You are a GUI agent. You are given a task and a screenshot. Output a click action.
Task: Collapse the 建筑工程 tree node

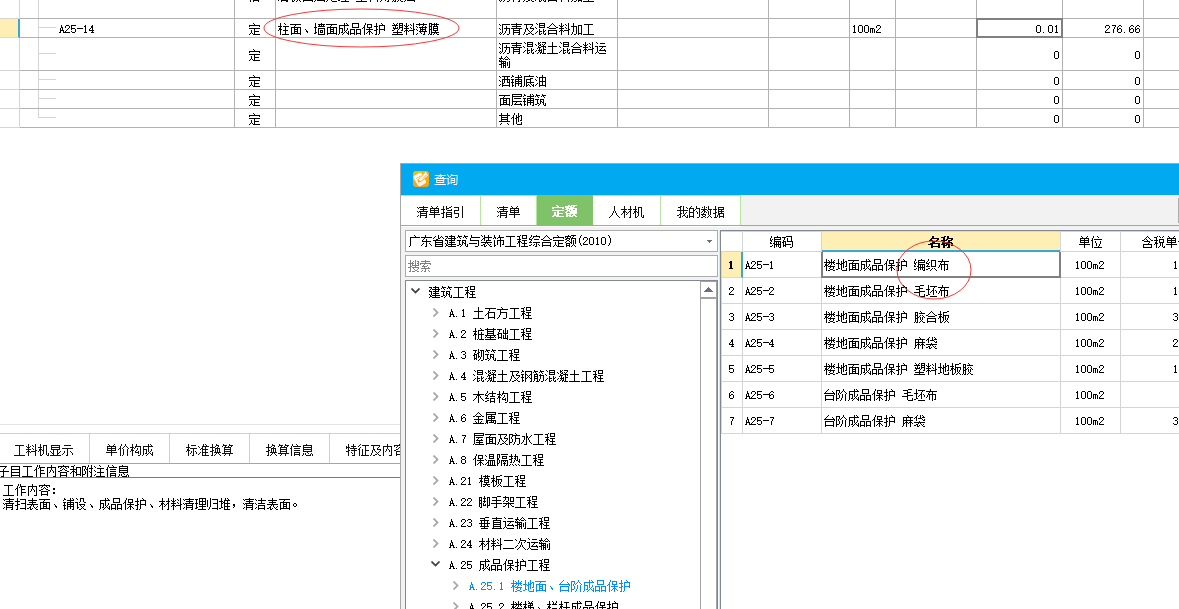click(x=416, y=292)
